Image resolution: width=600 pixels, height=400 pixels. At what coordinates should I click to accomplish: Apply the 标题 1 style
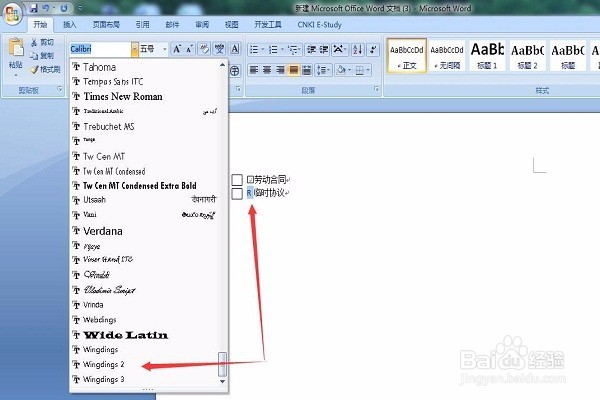coord(487,56)
